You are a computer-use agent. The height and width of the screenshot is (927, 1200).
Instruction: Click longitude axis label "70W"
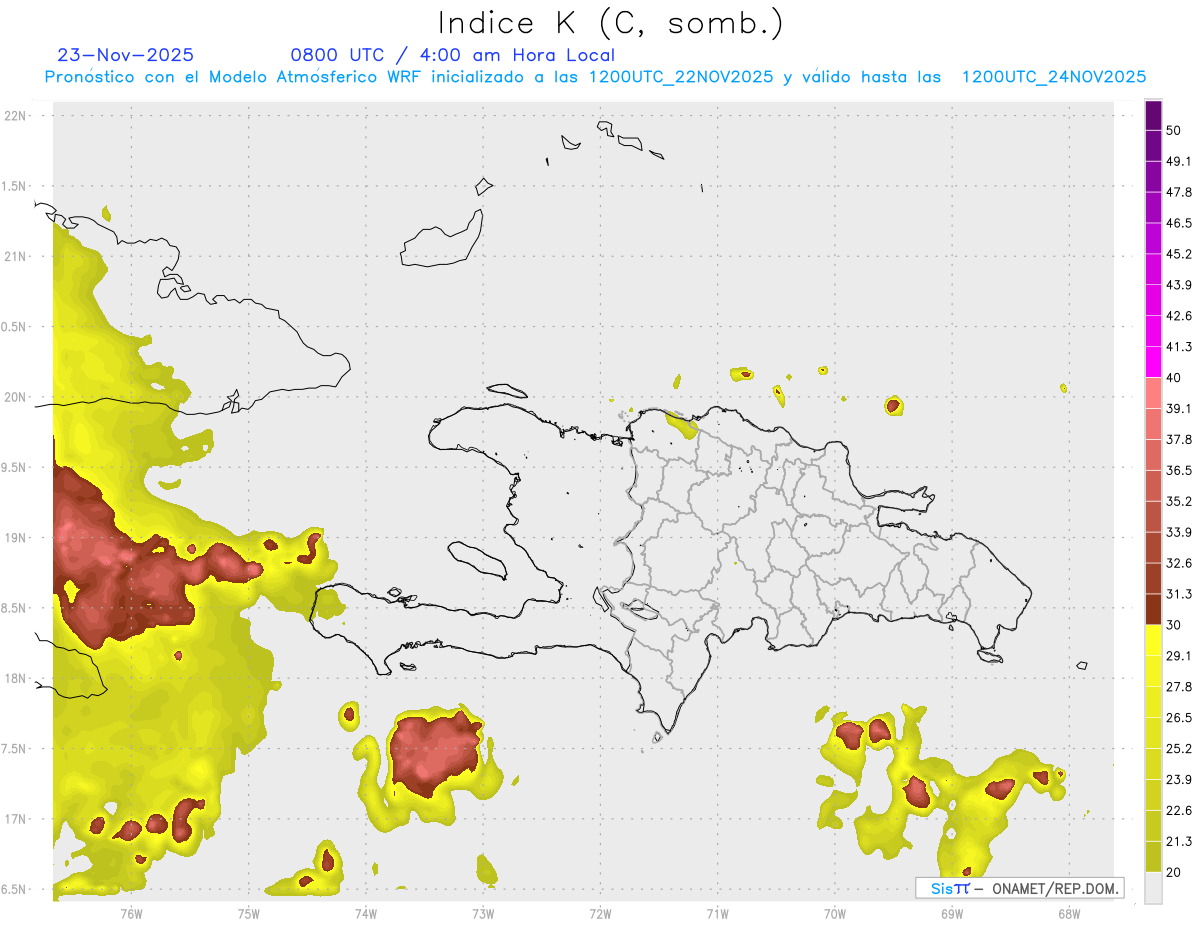pos(835,914)
